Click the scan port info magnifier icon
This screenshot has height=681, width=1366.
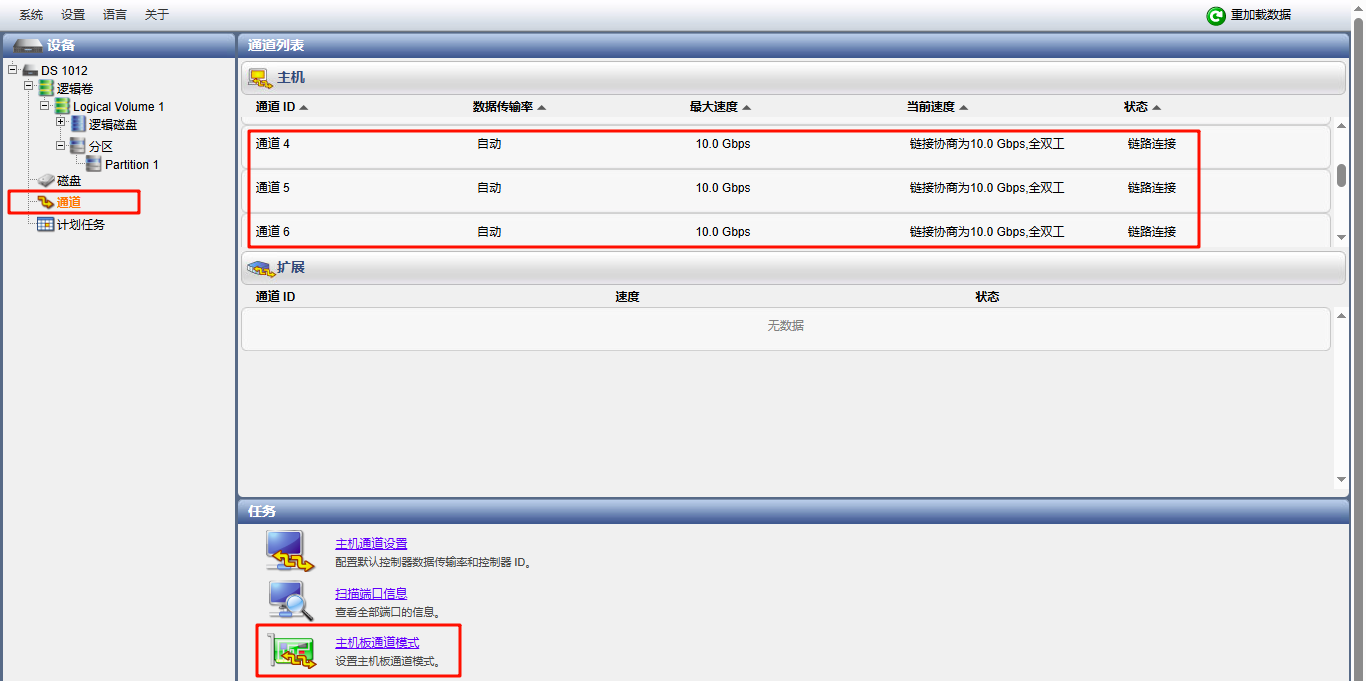point(290,600)
